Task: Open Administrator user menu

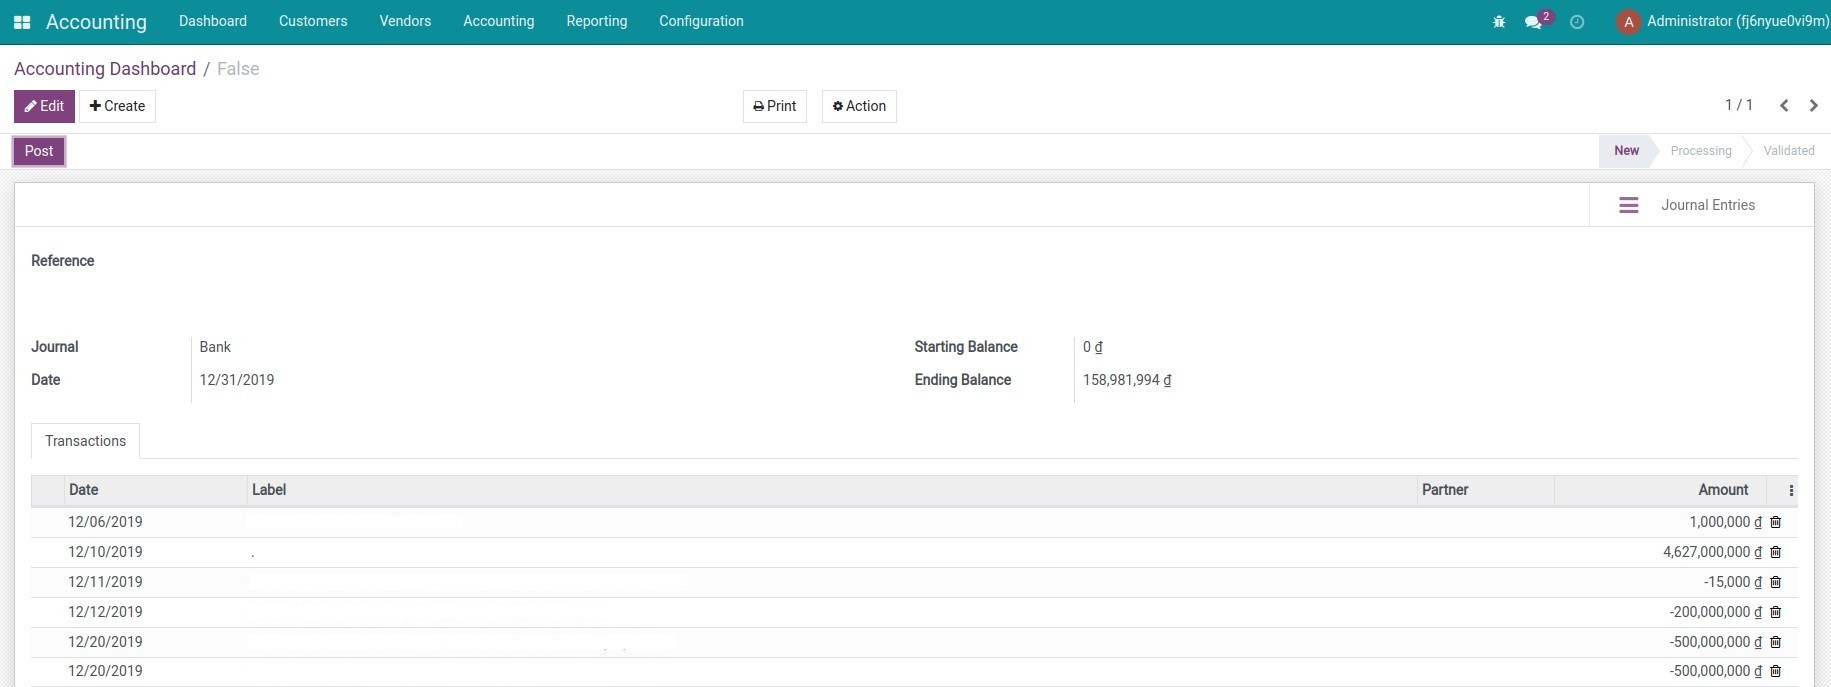Action: 1724,22
